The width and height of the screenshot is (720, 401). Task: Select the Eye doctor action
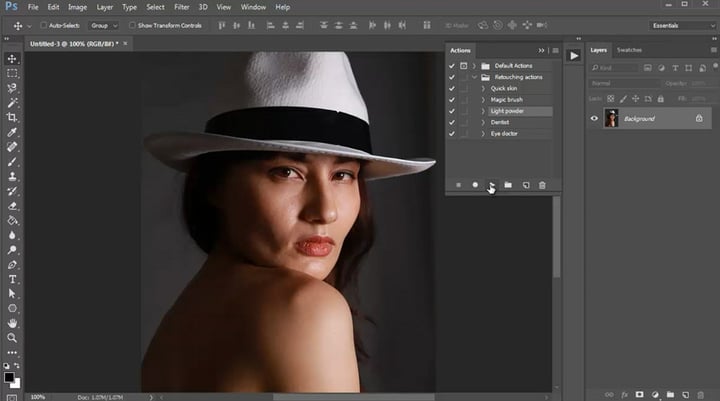505,133
